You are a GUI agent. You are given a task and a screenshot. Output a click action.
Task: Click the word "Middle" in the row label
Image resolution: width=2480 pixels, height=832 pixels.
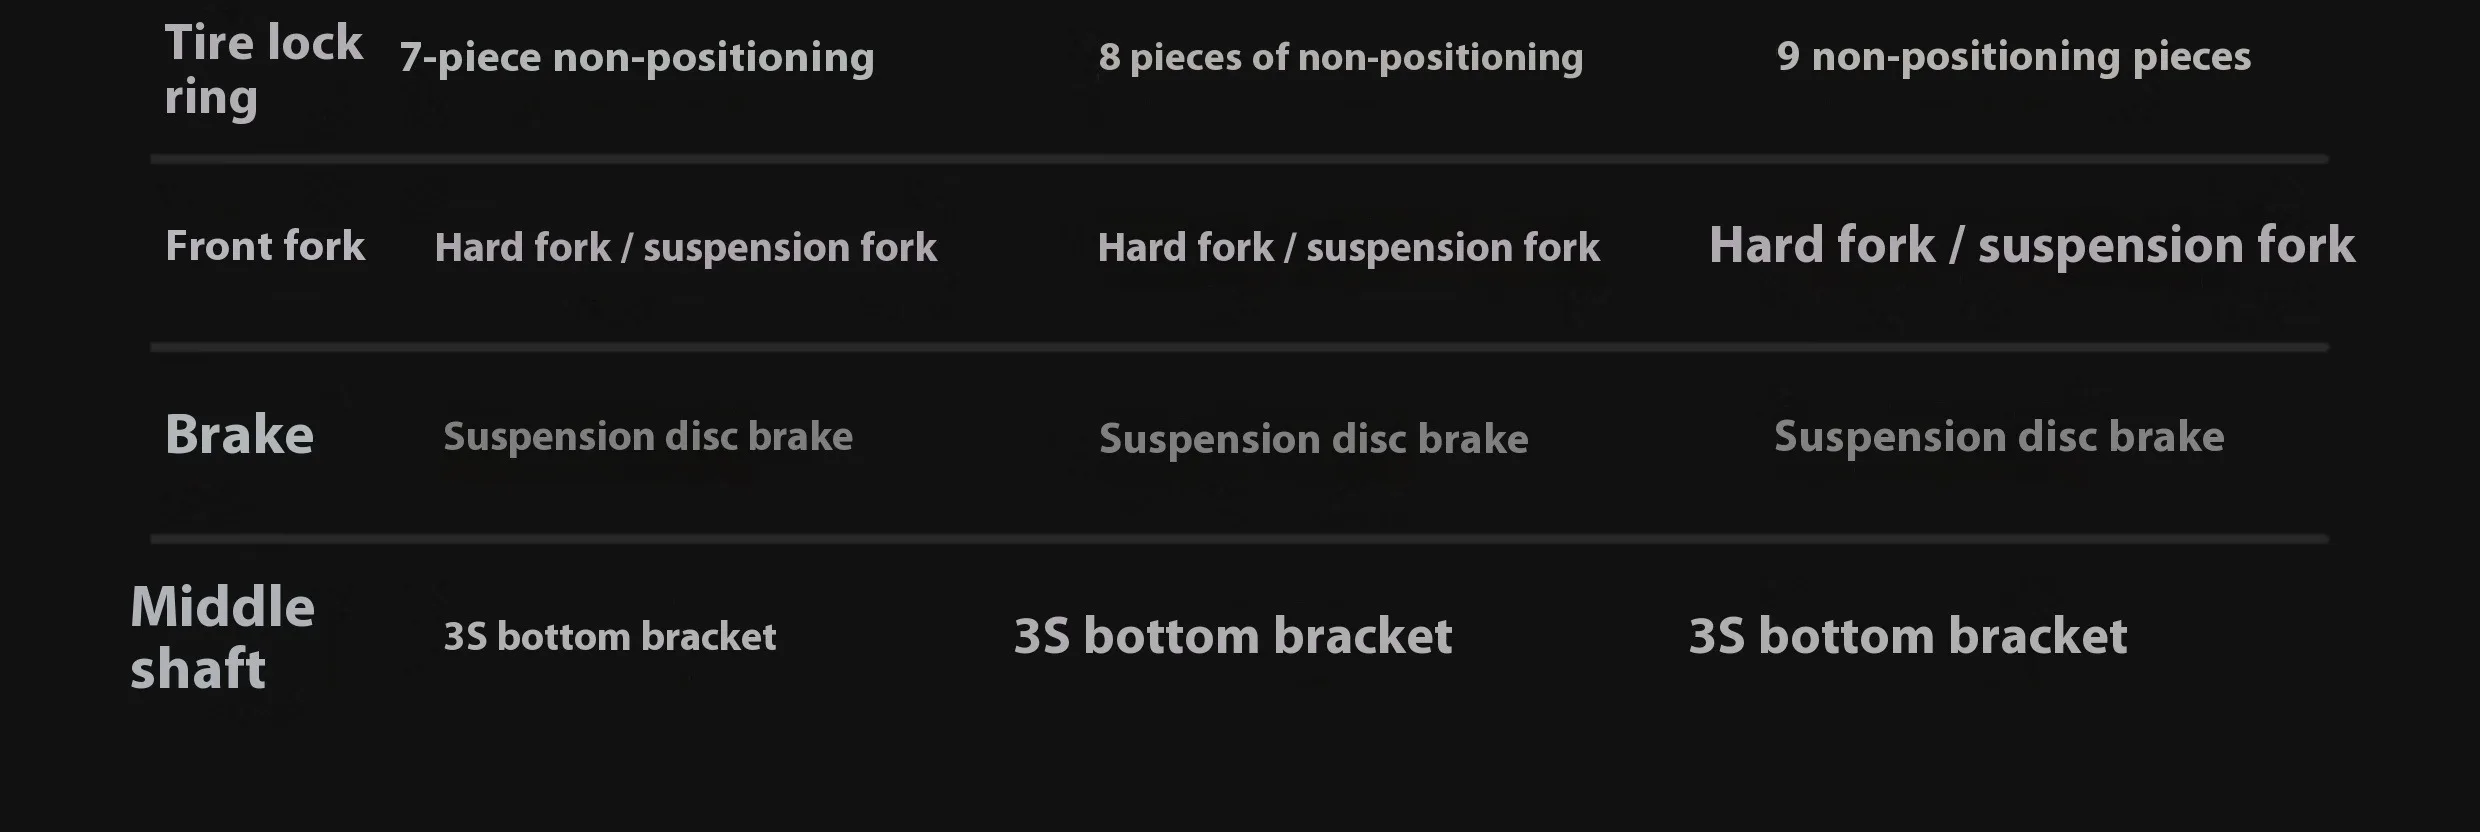coord(222,607)
